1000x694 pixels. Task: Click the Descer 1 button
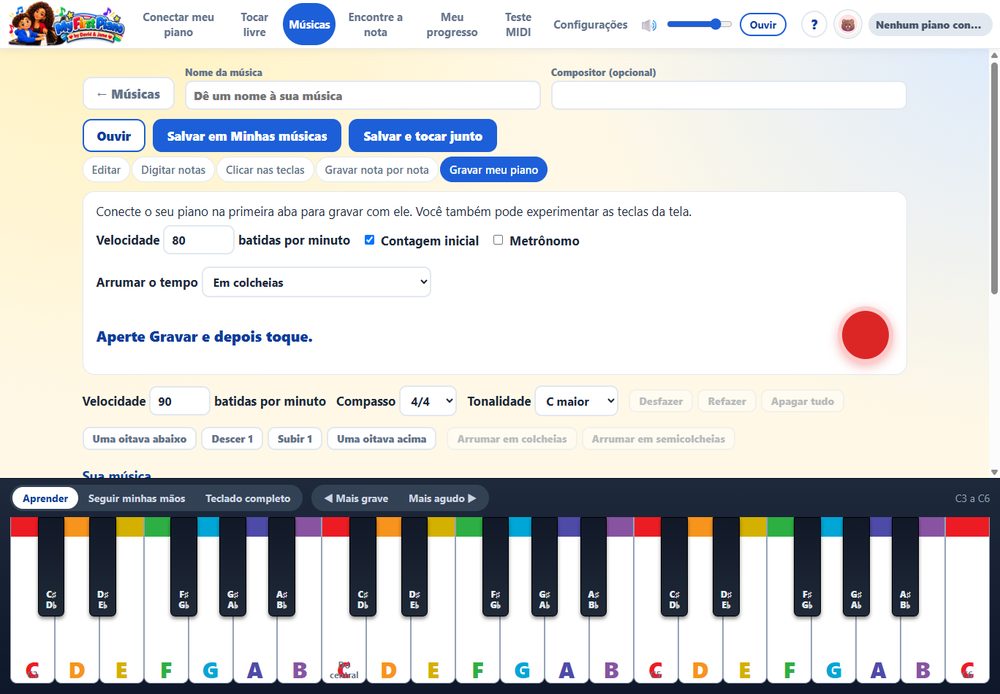[232, 439]
